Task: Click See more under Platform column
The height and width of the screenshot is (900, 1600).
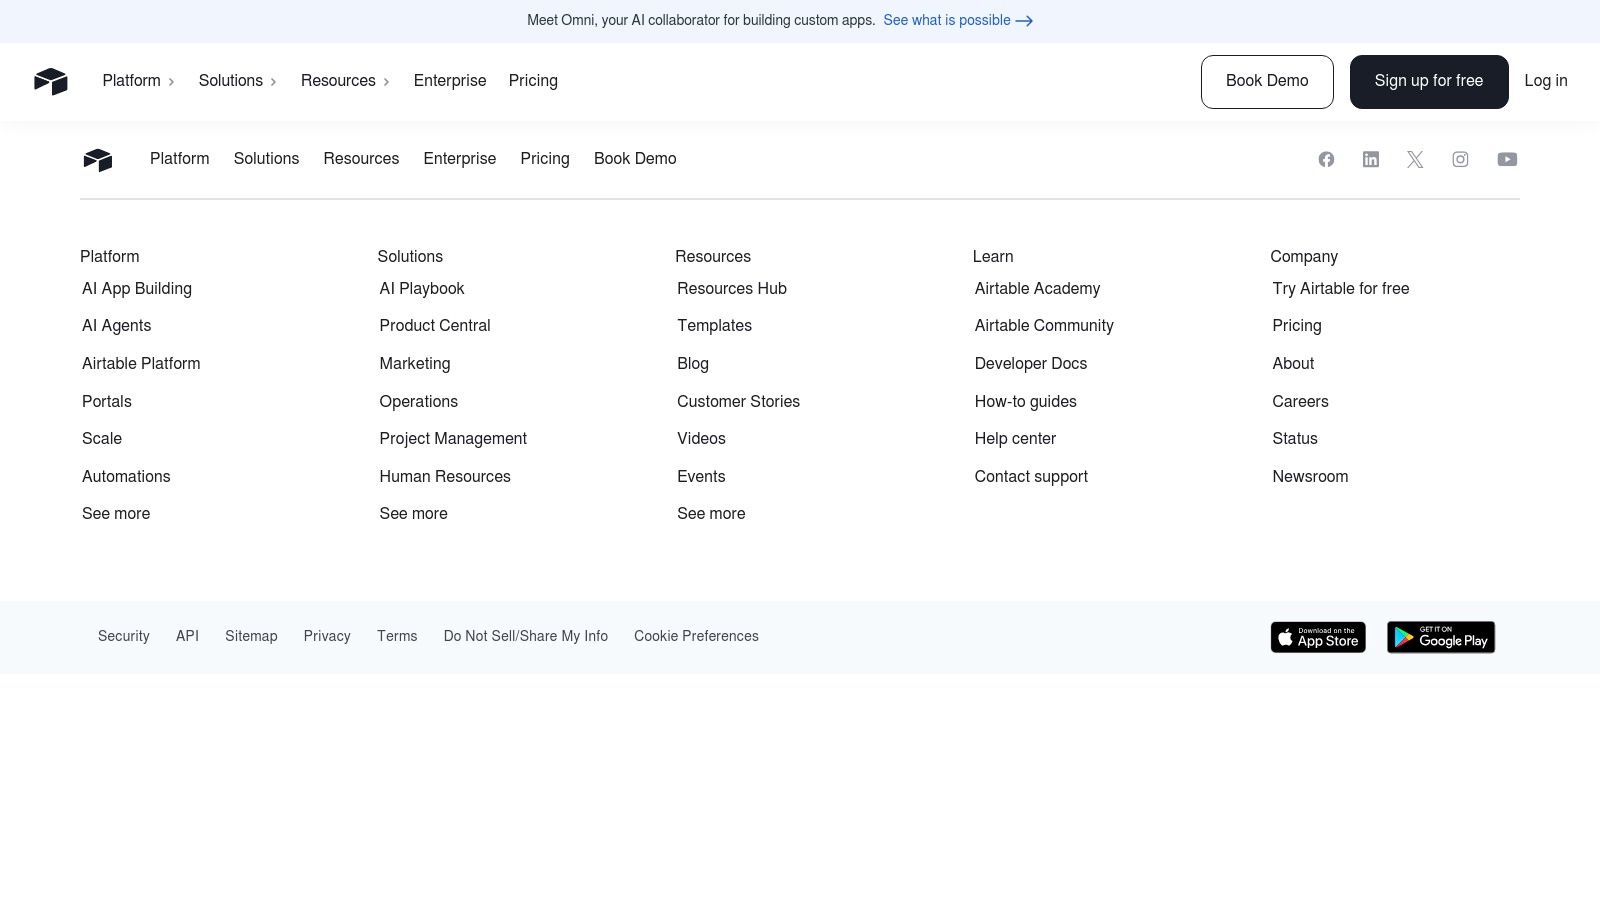Action: click(x=116, y=514)
